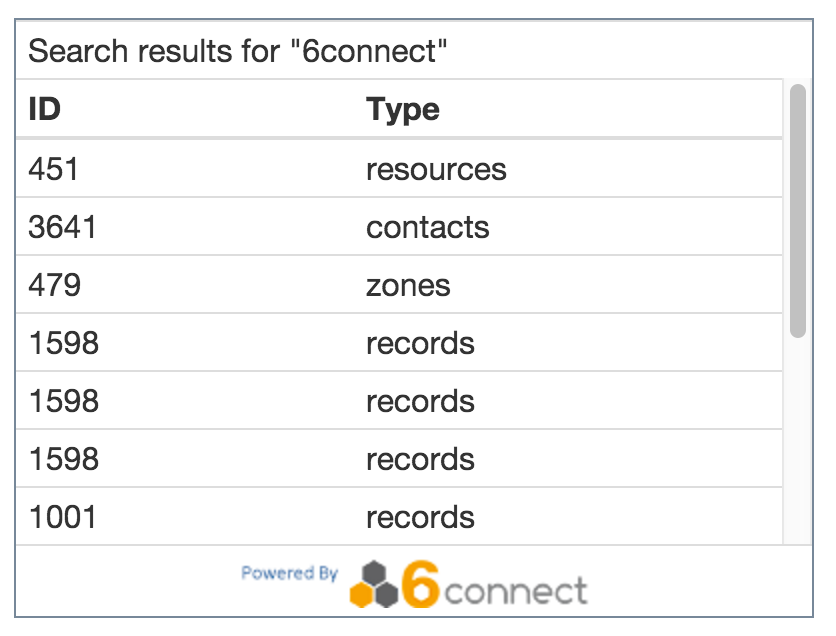Open the "contacts" type result

(428, 227)
